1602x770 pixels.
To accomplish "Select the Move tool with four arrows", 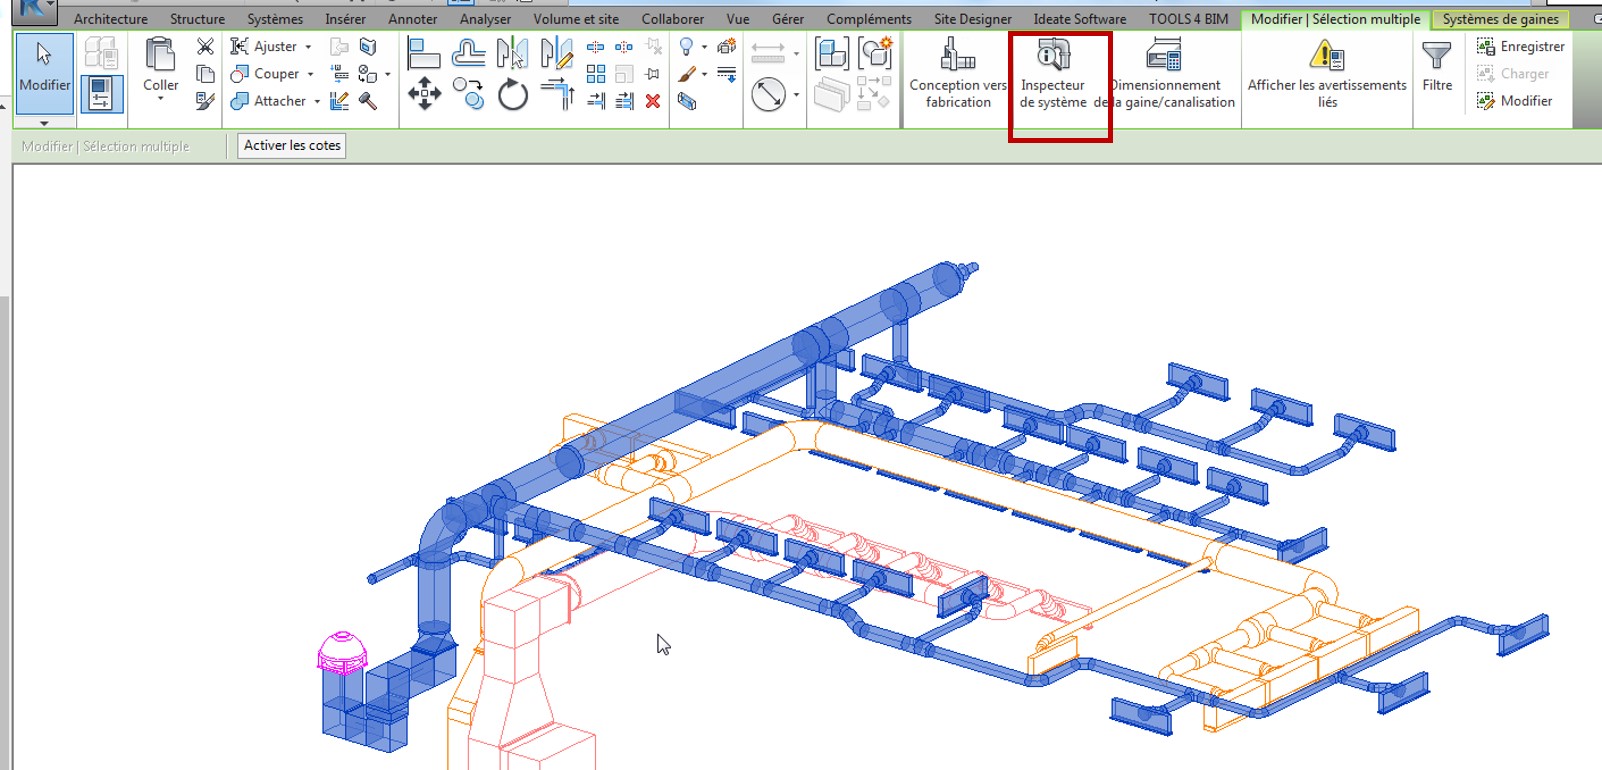I will tap(424, 94).
